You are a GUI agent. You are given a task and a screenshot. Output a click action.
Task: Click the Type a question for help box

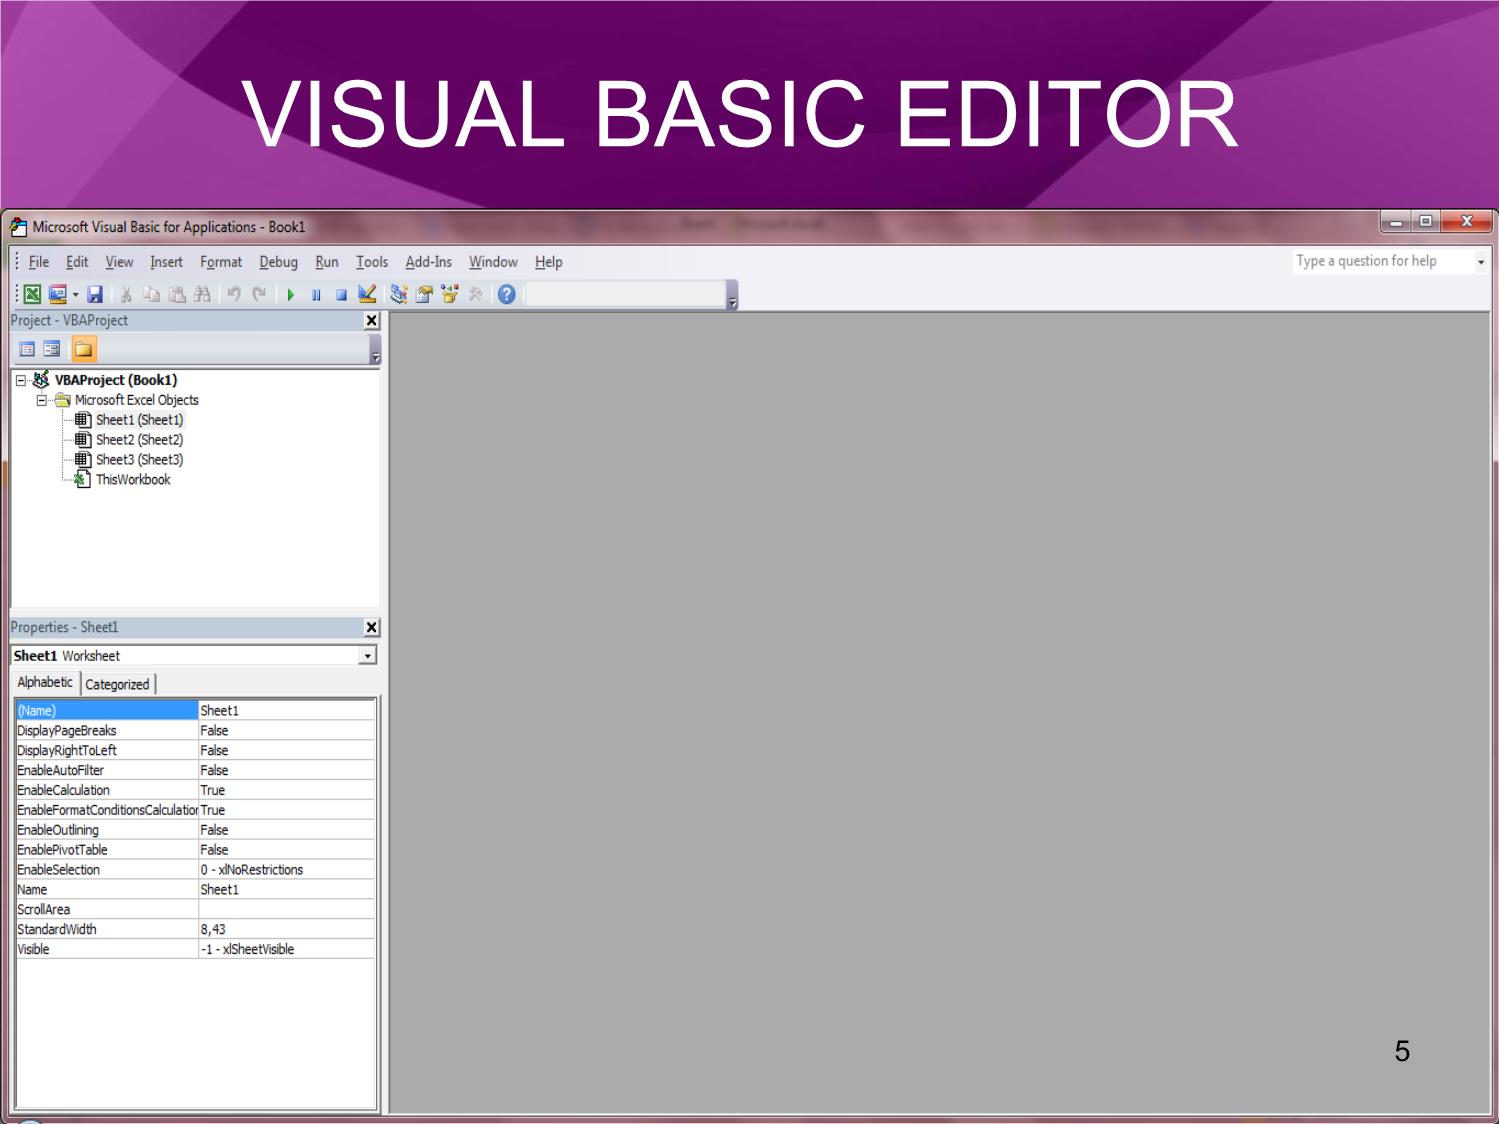tap(1382, 261)
